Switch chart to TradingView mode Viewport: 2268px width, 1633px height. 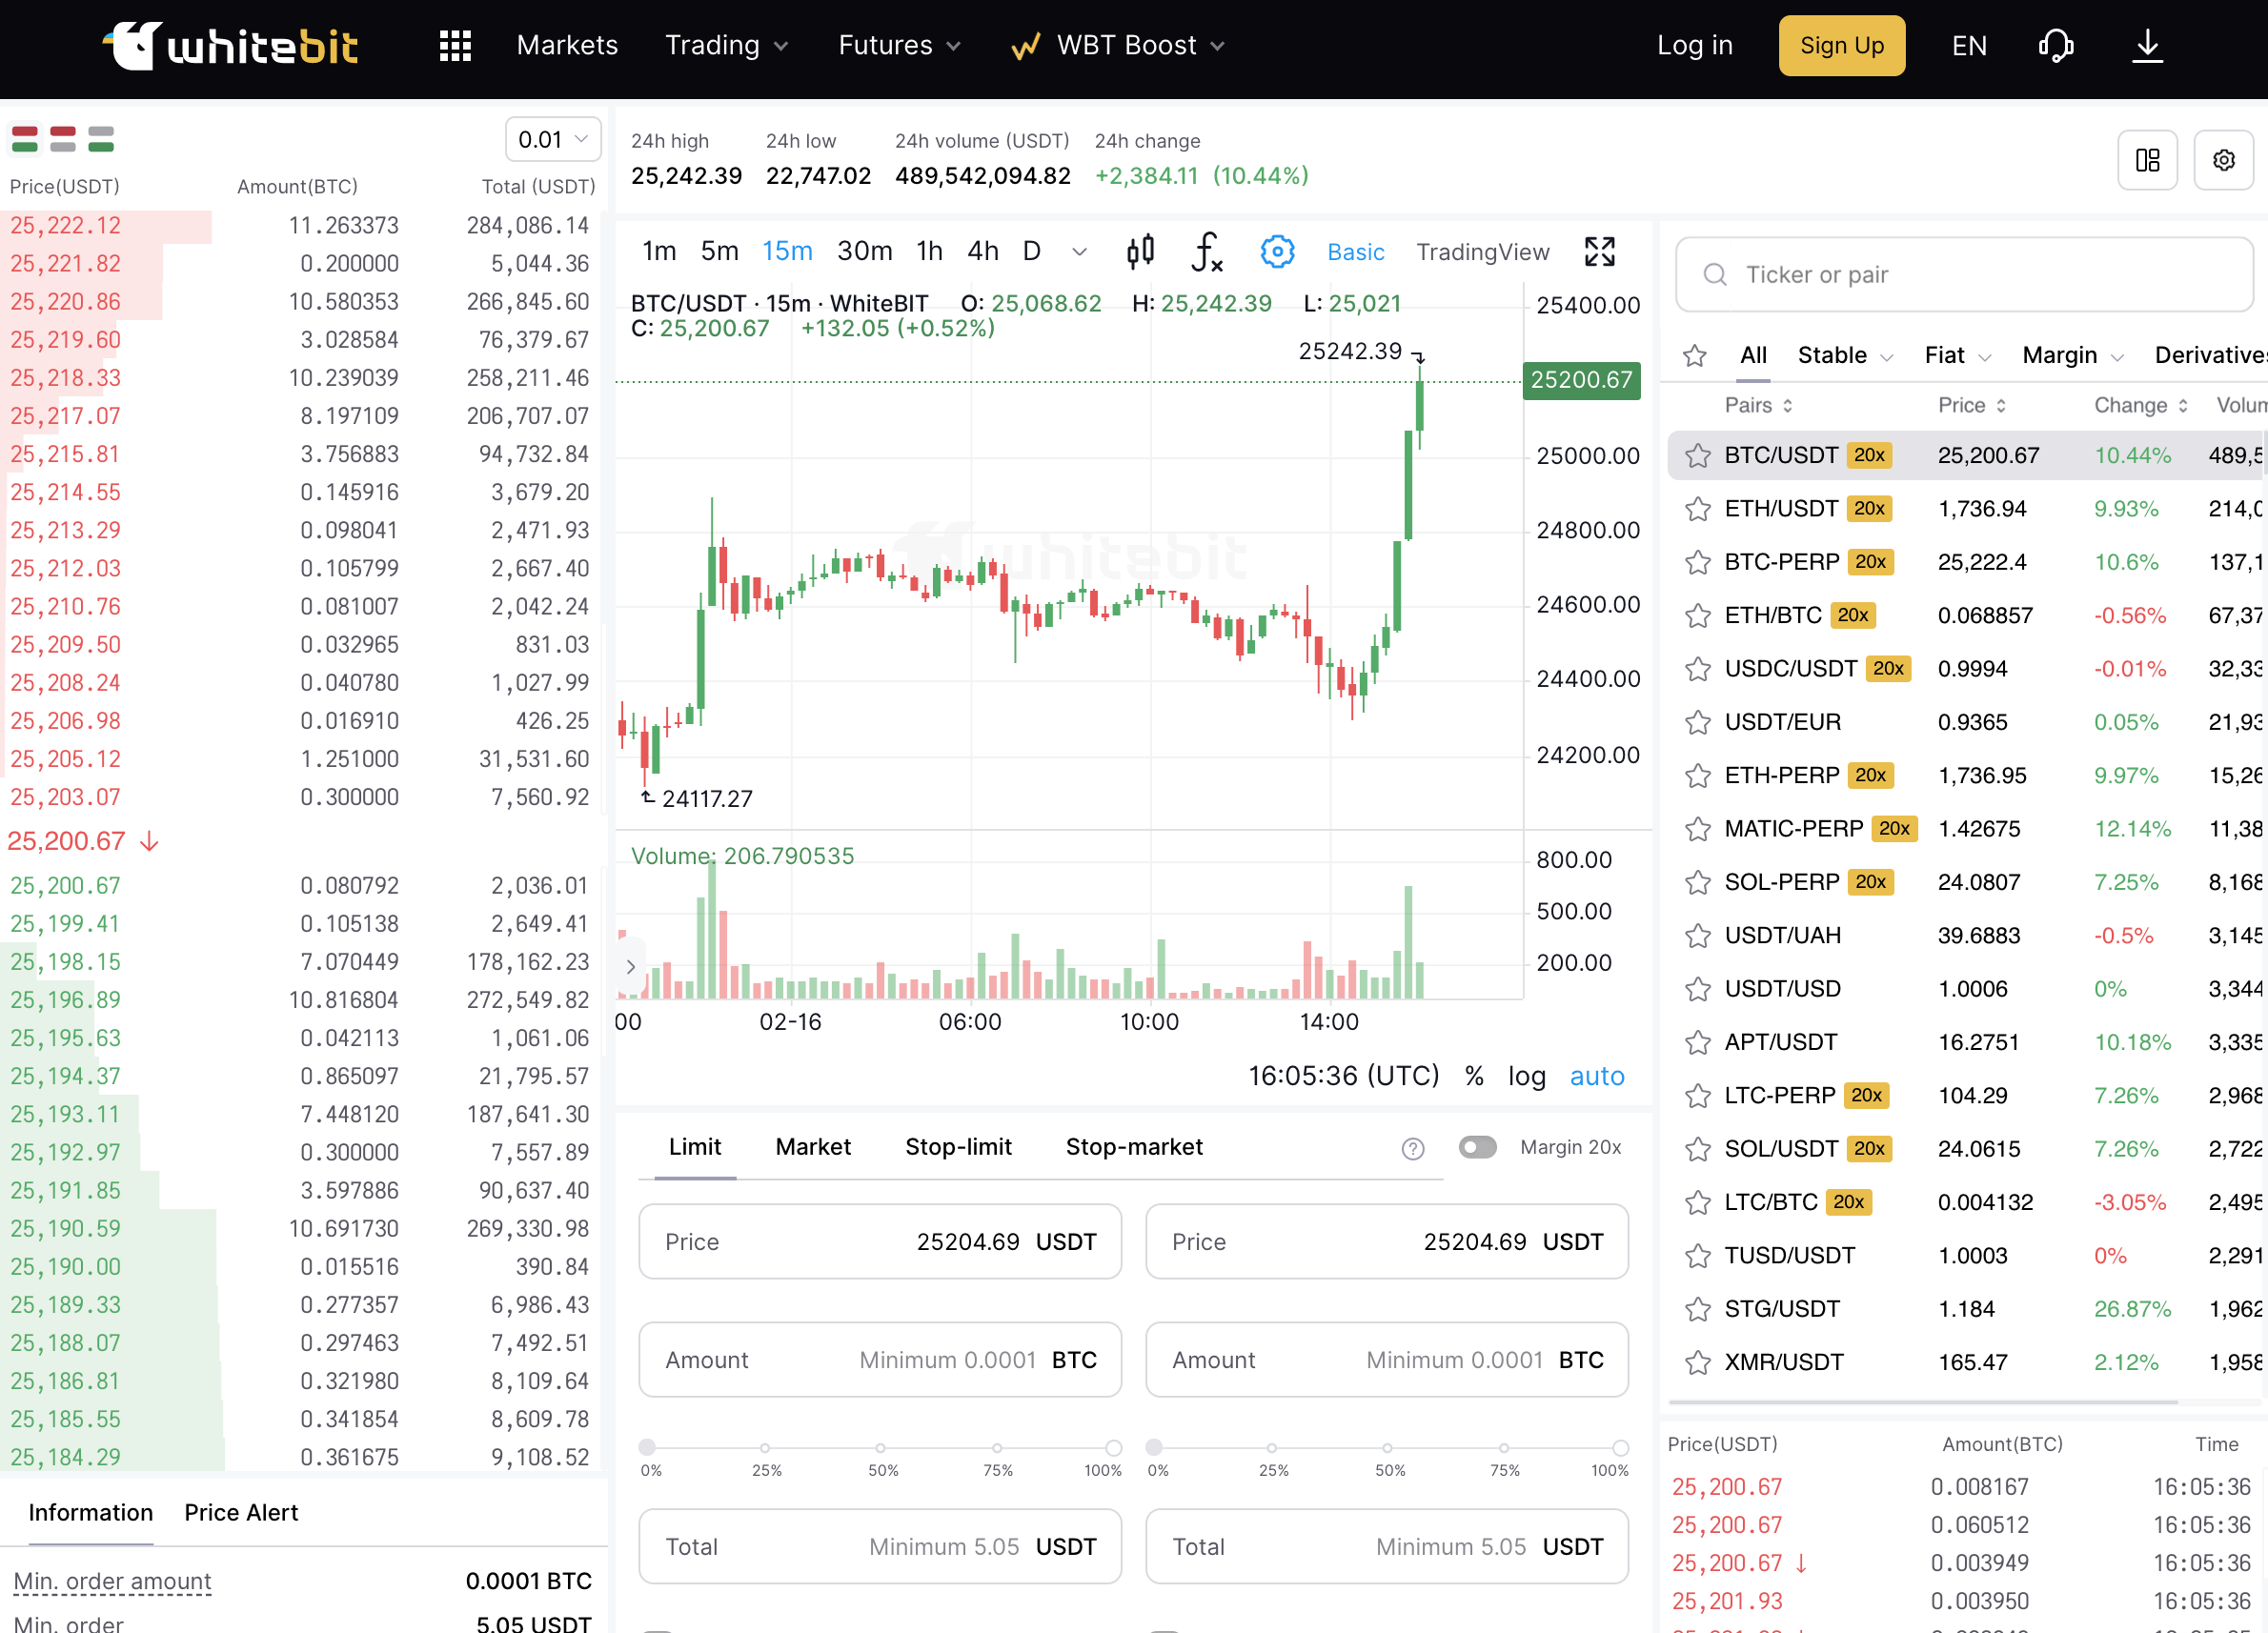pyautogui.click(x=1483, y=252)
